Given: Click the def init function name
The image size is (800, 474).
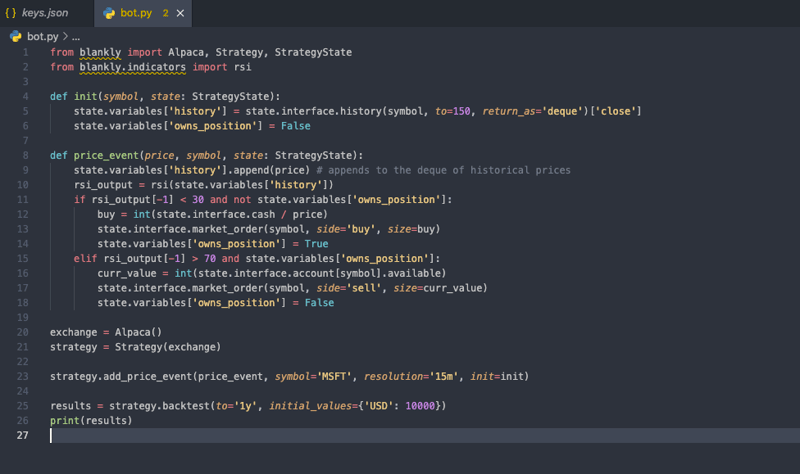Looking at the screenshot, I should (x=85, y=96).
